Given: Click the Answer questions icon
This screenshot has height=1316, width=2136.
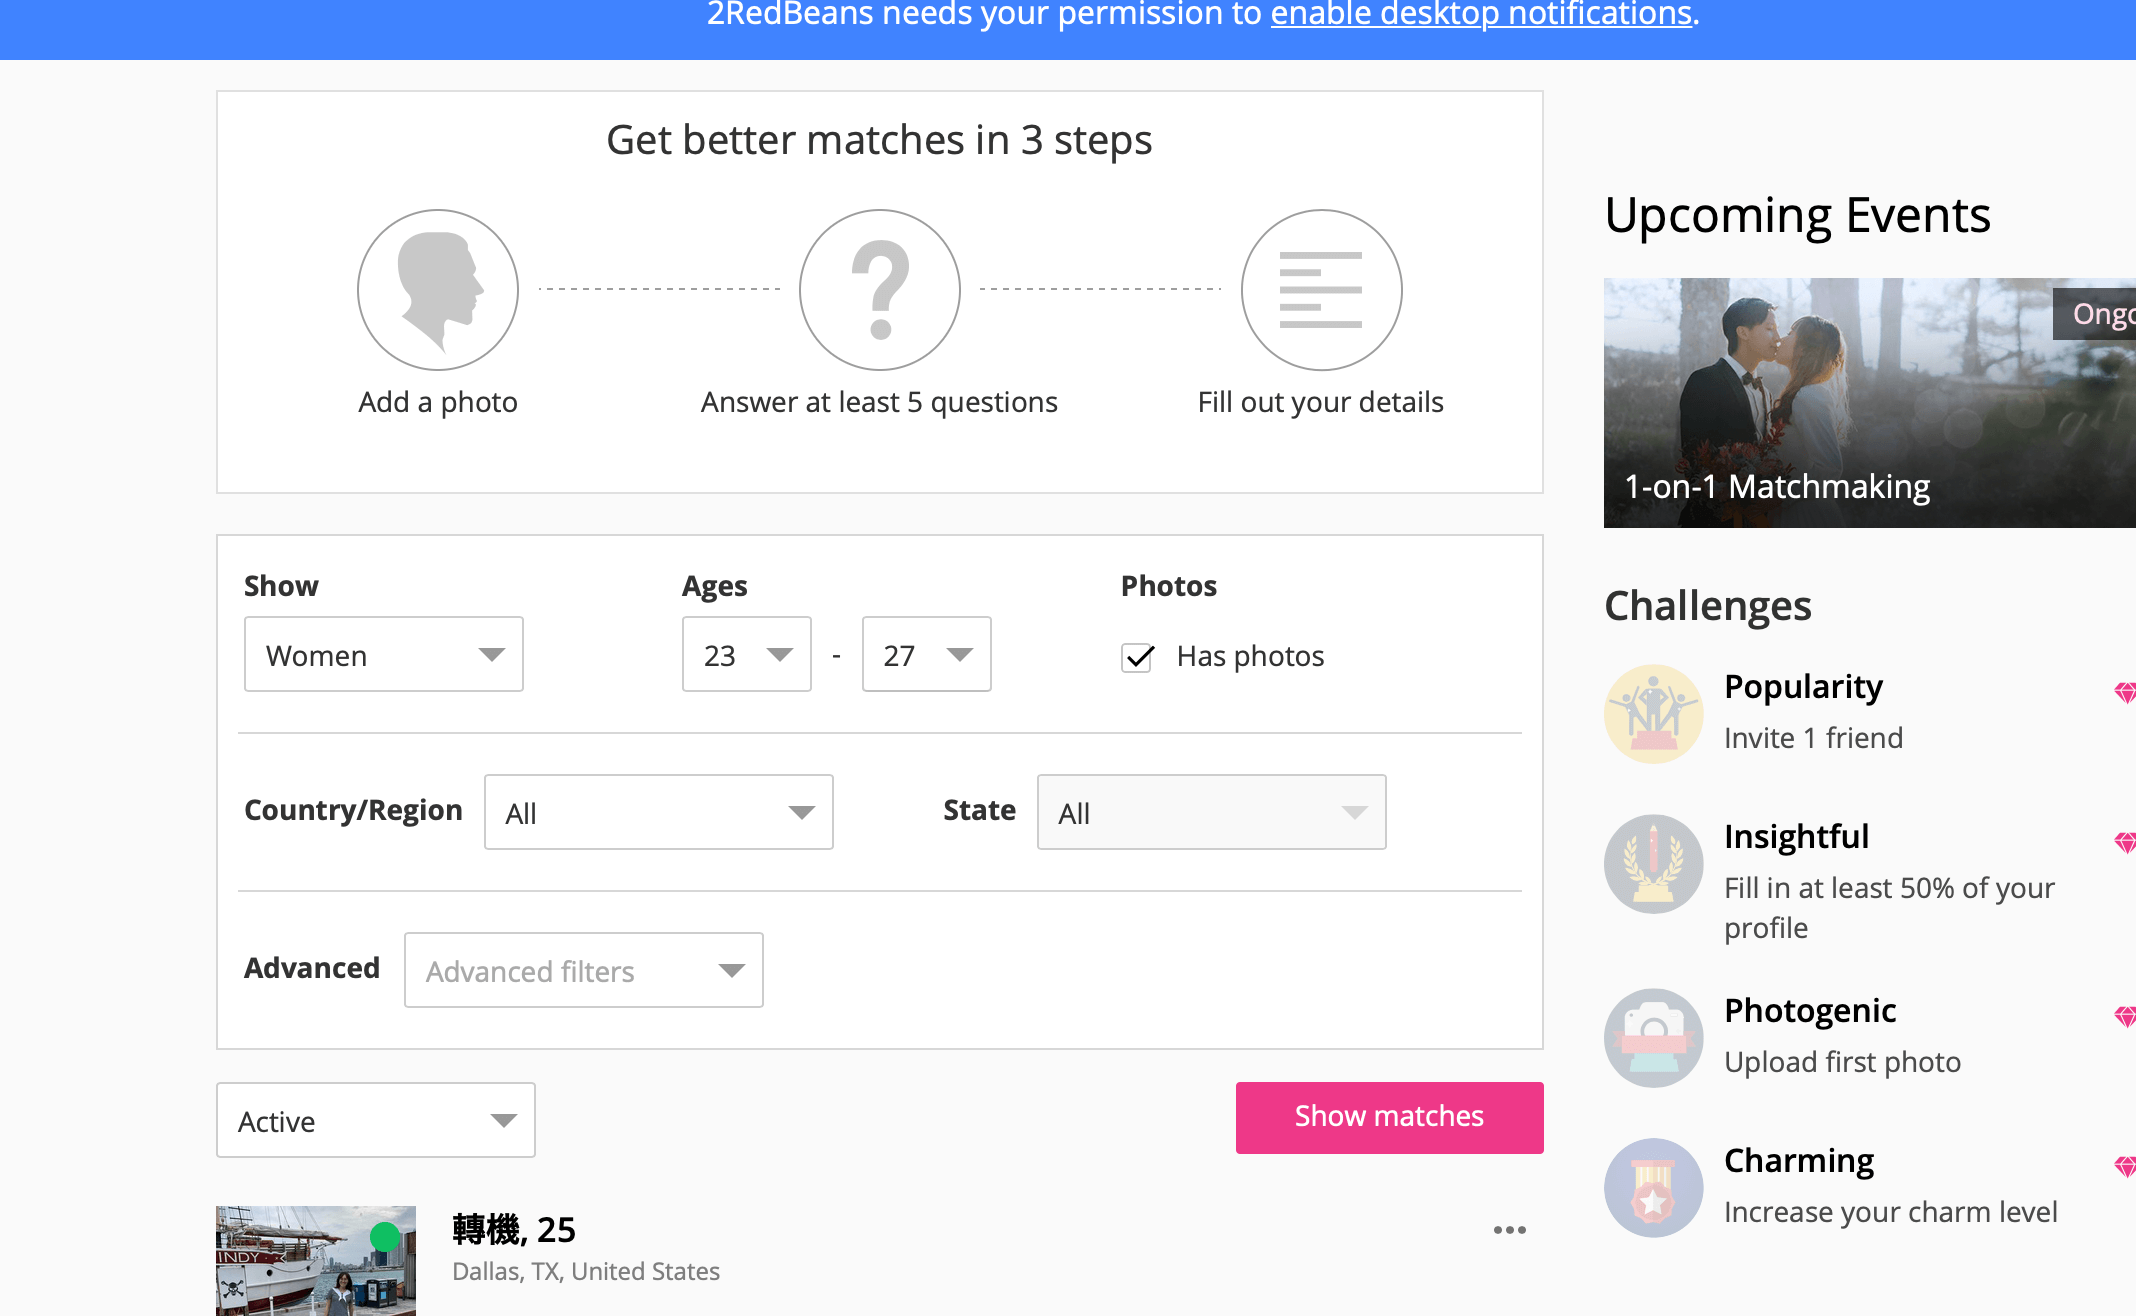Looking at the screenshot, I should [879, 288].
